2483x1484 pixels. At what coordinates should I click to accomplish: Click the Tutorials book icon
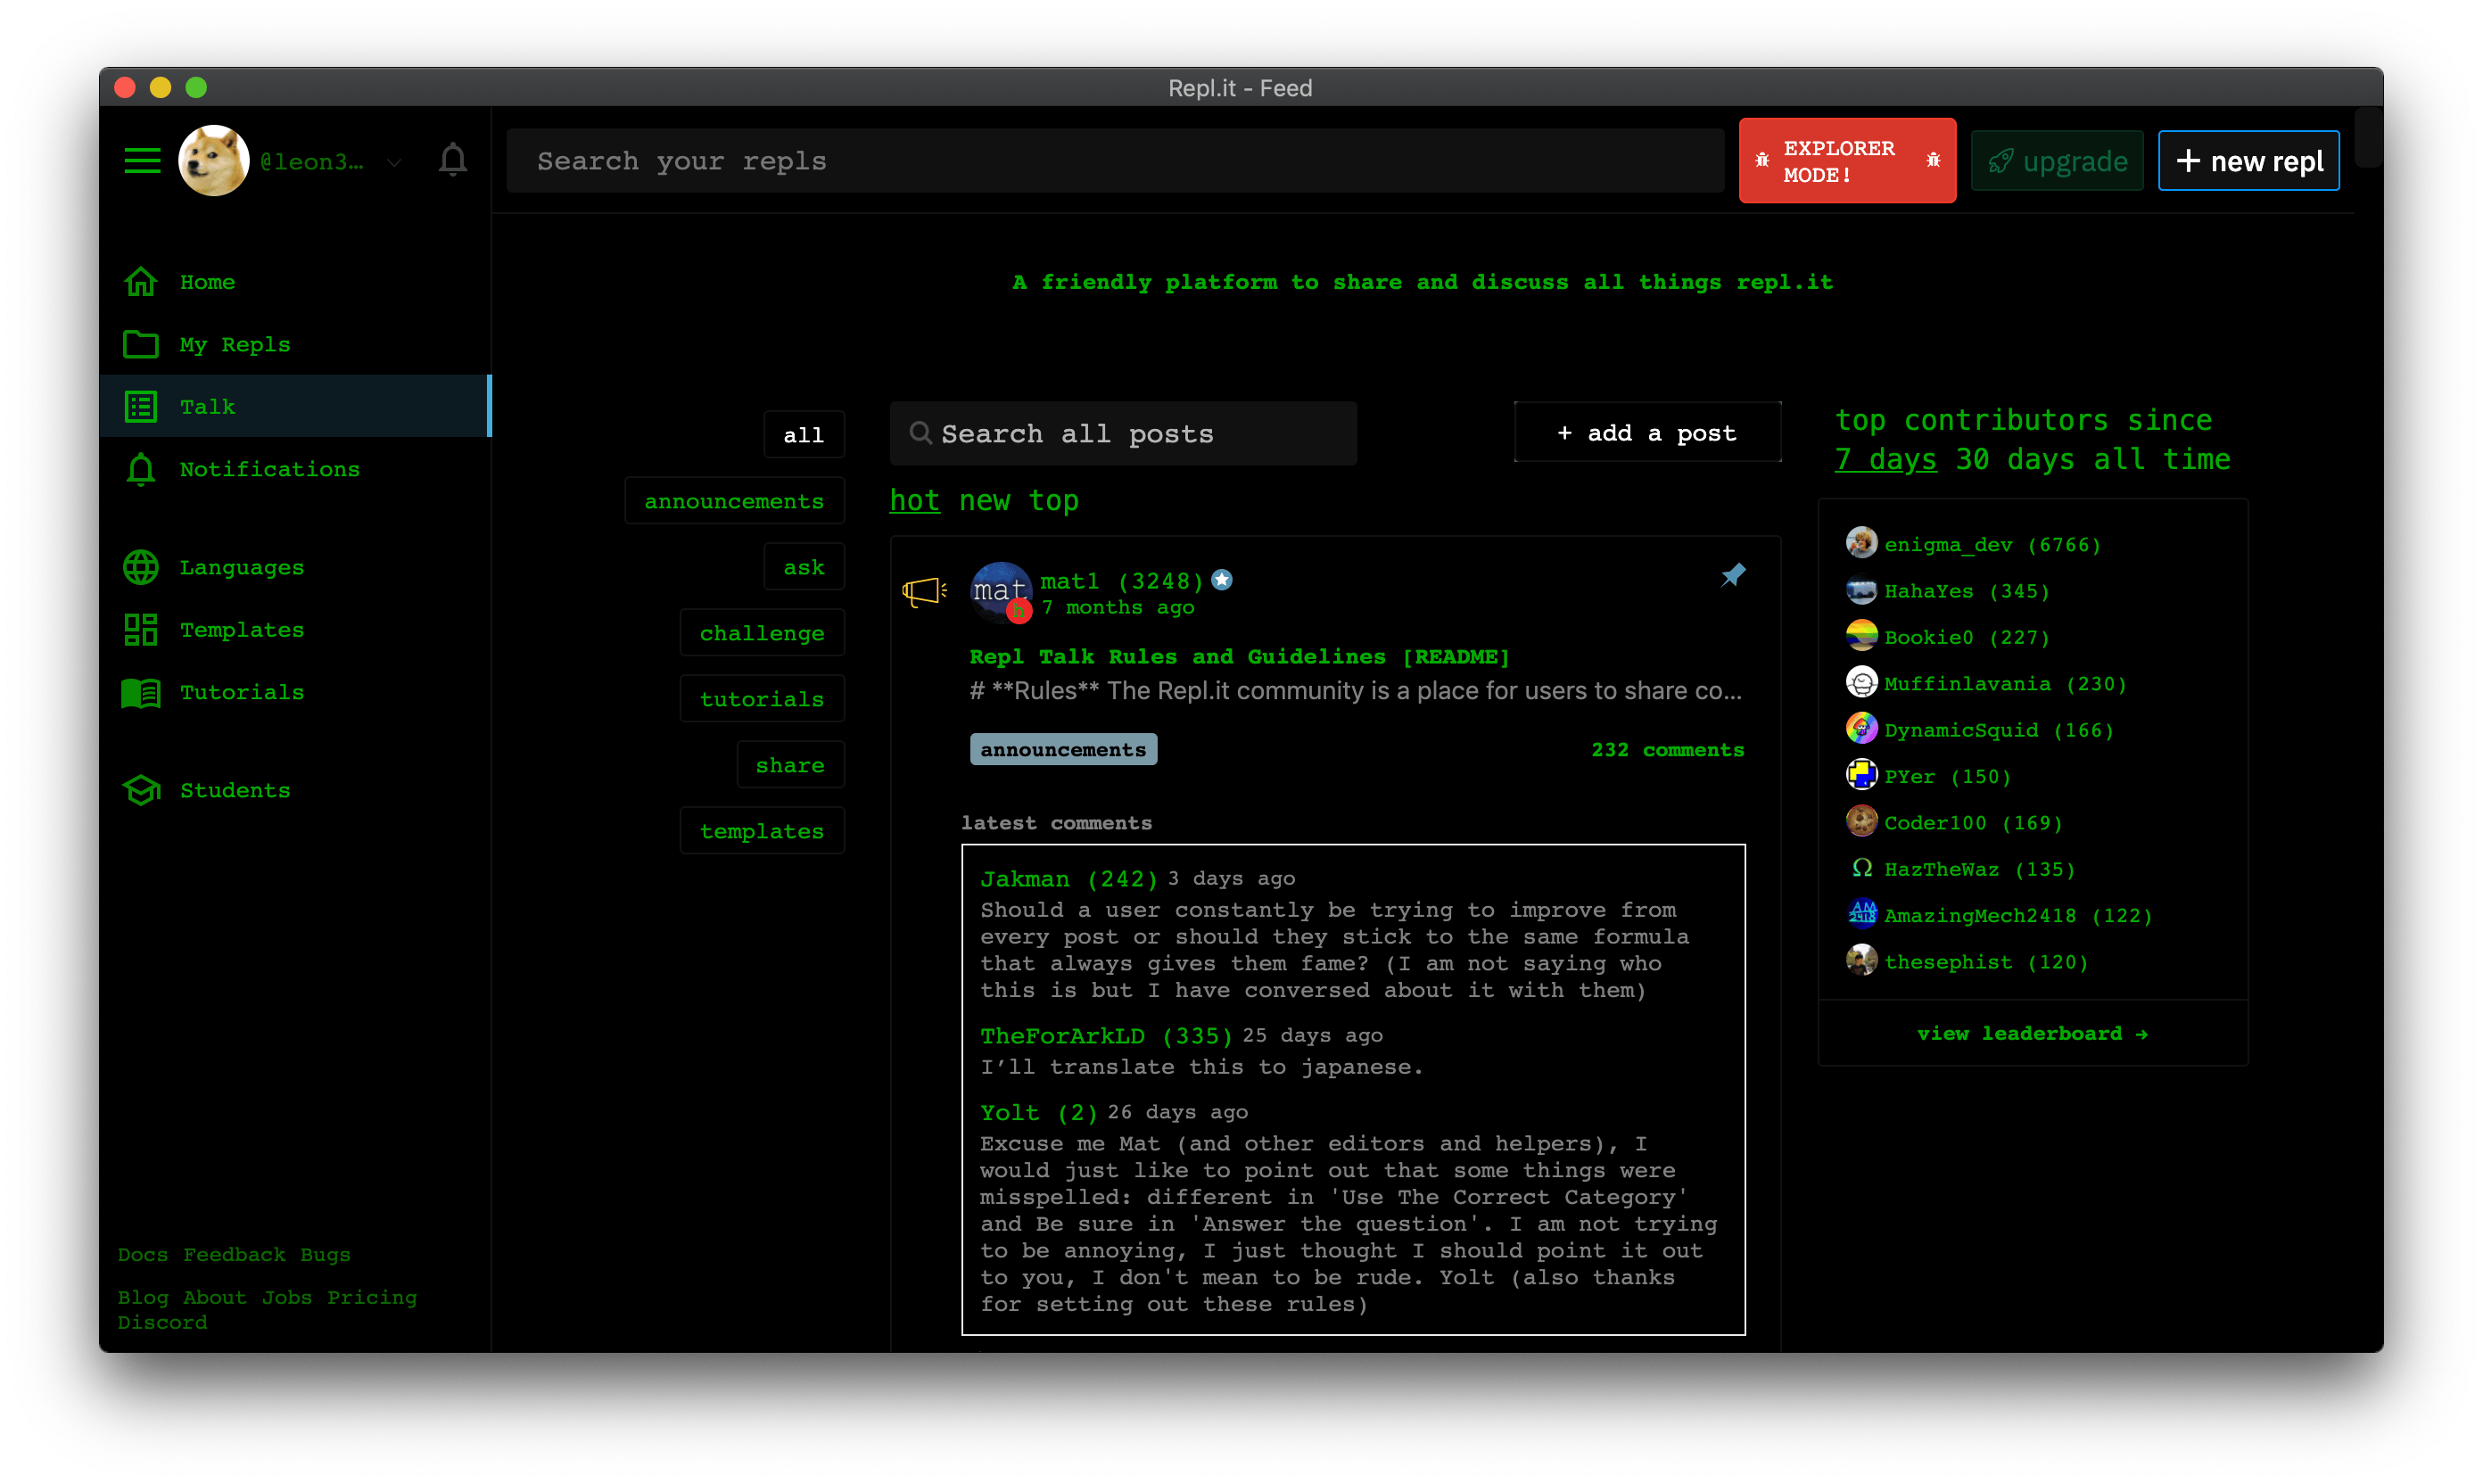141,693
